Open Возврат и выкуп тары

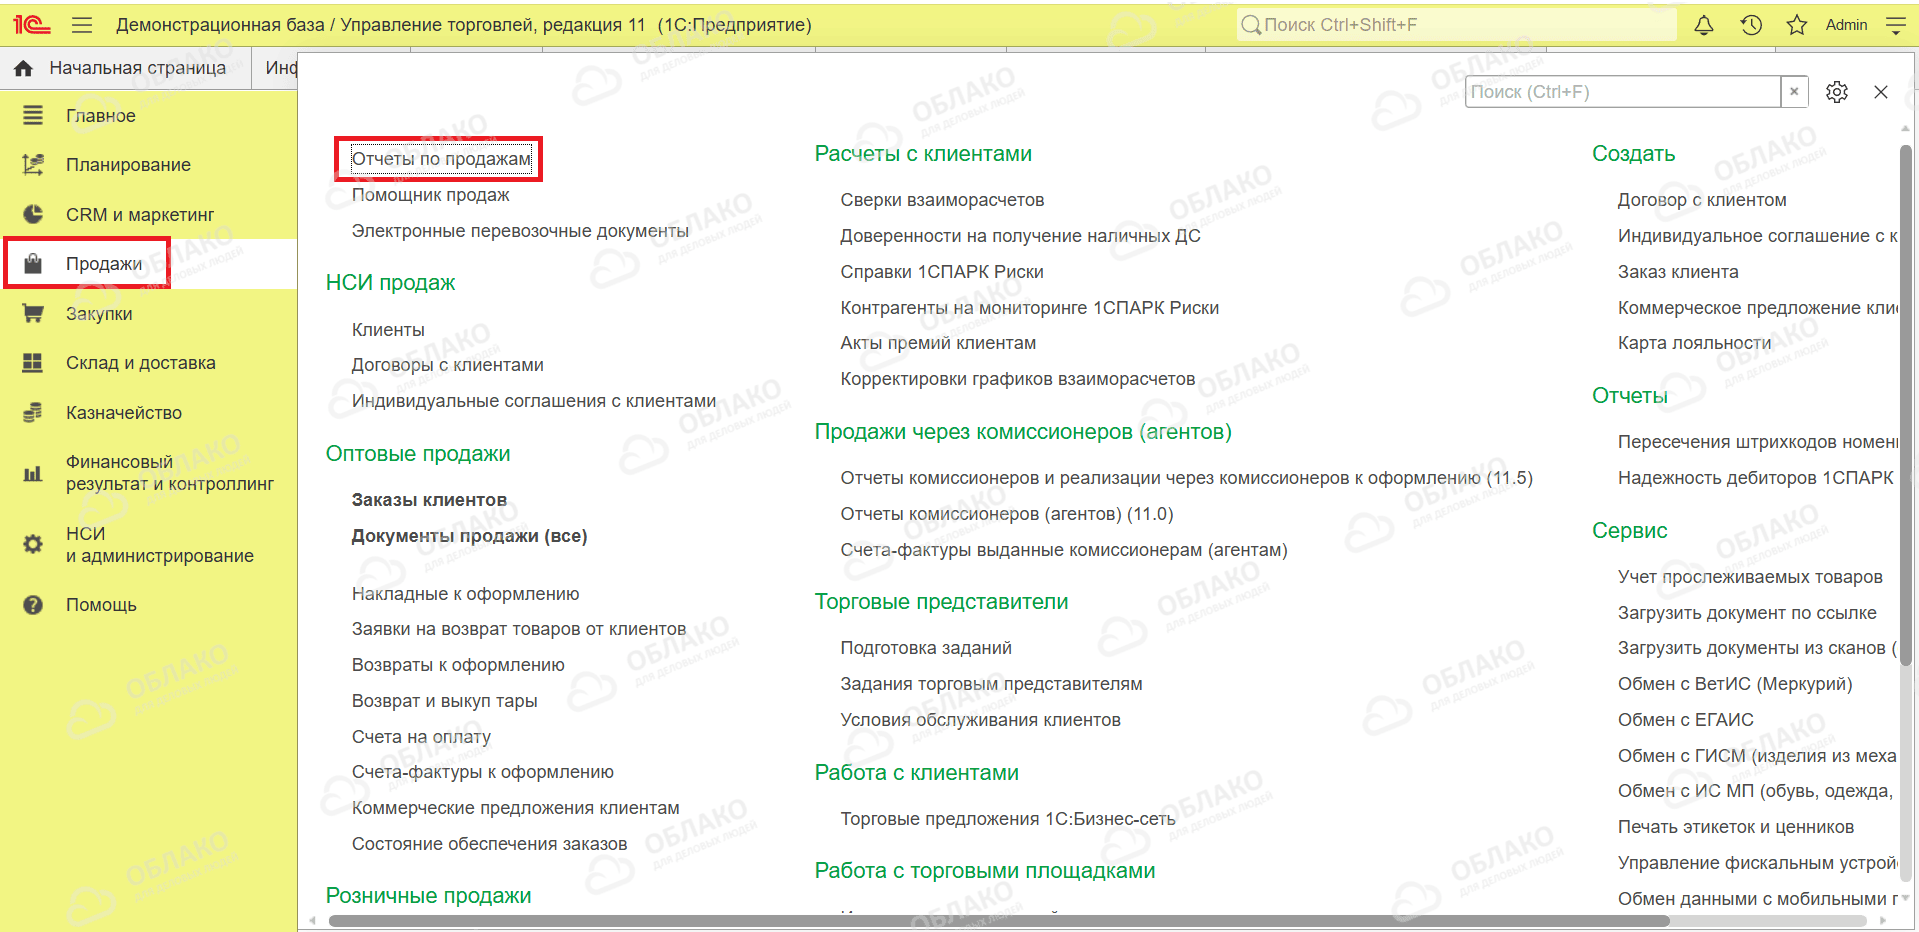[x=444, y=701]
